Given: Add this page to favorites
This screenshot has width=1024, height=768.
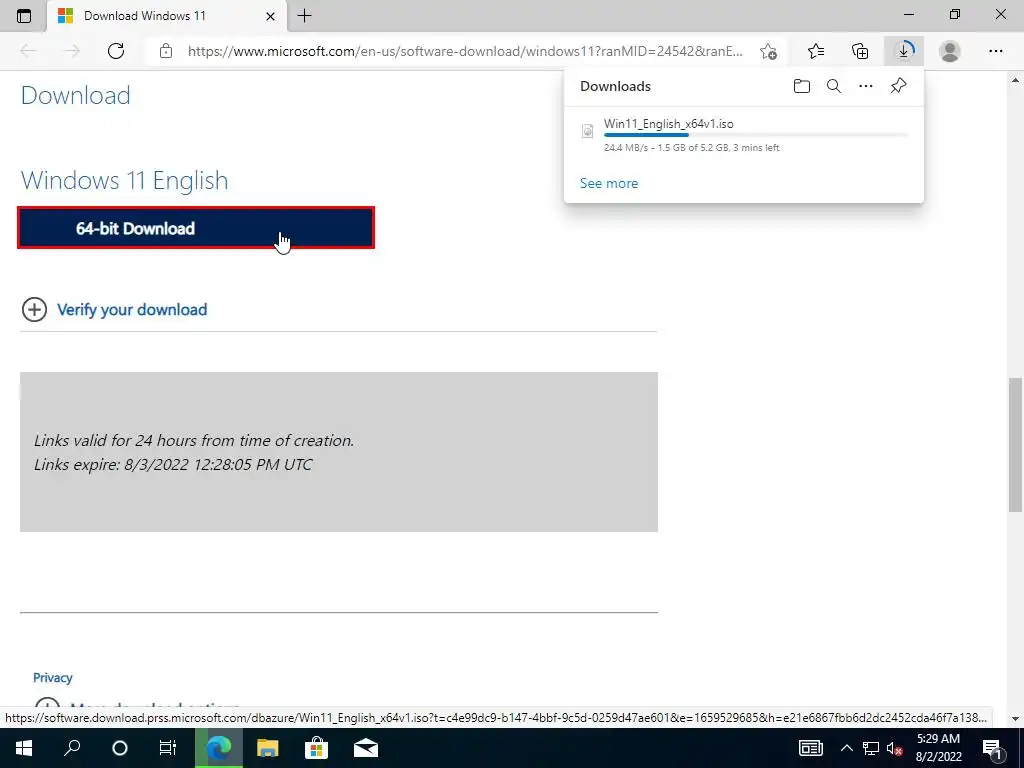Looking at the screenshot, I should (769, 51).
